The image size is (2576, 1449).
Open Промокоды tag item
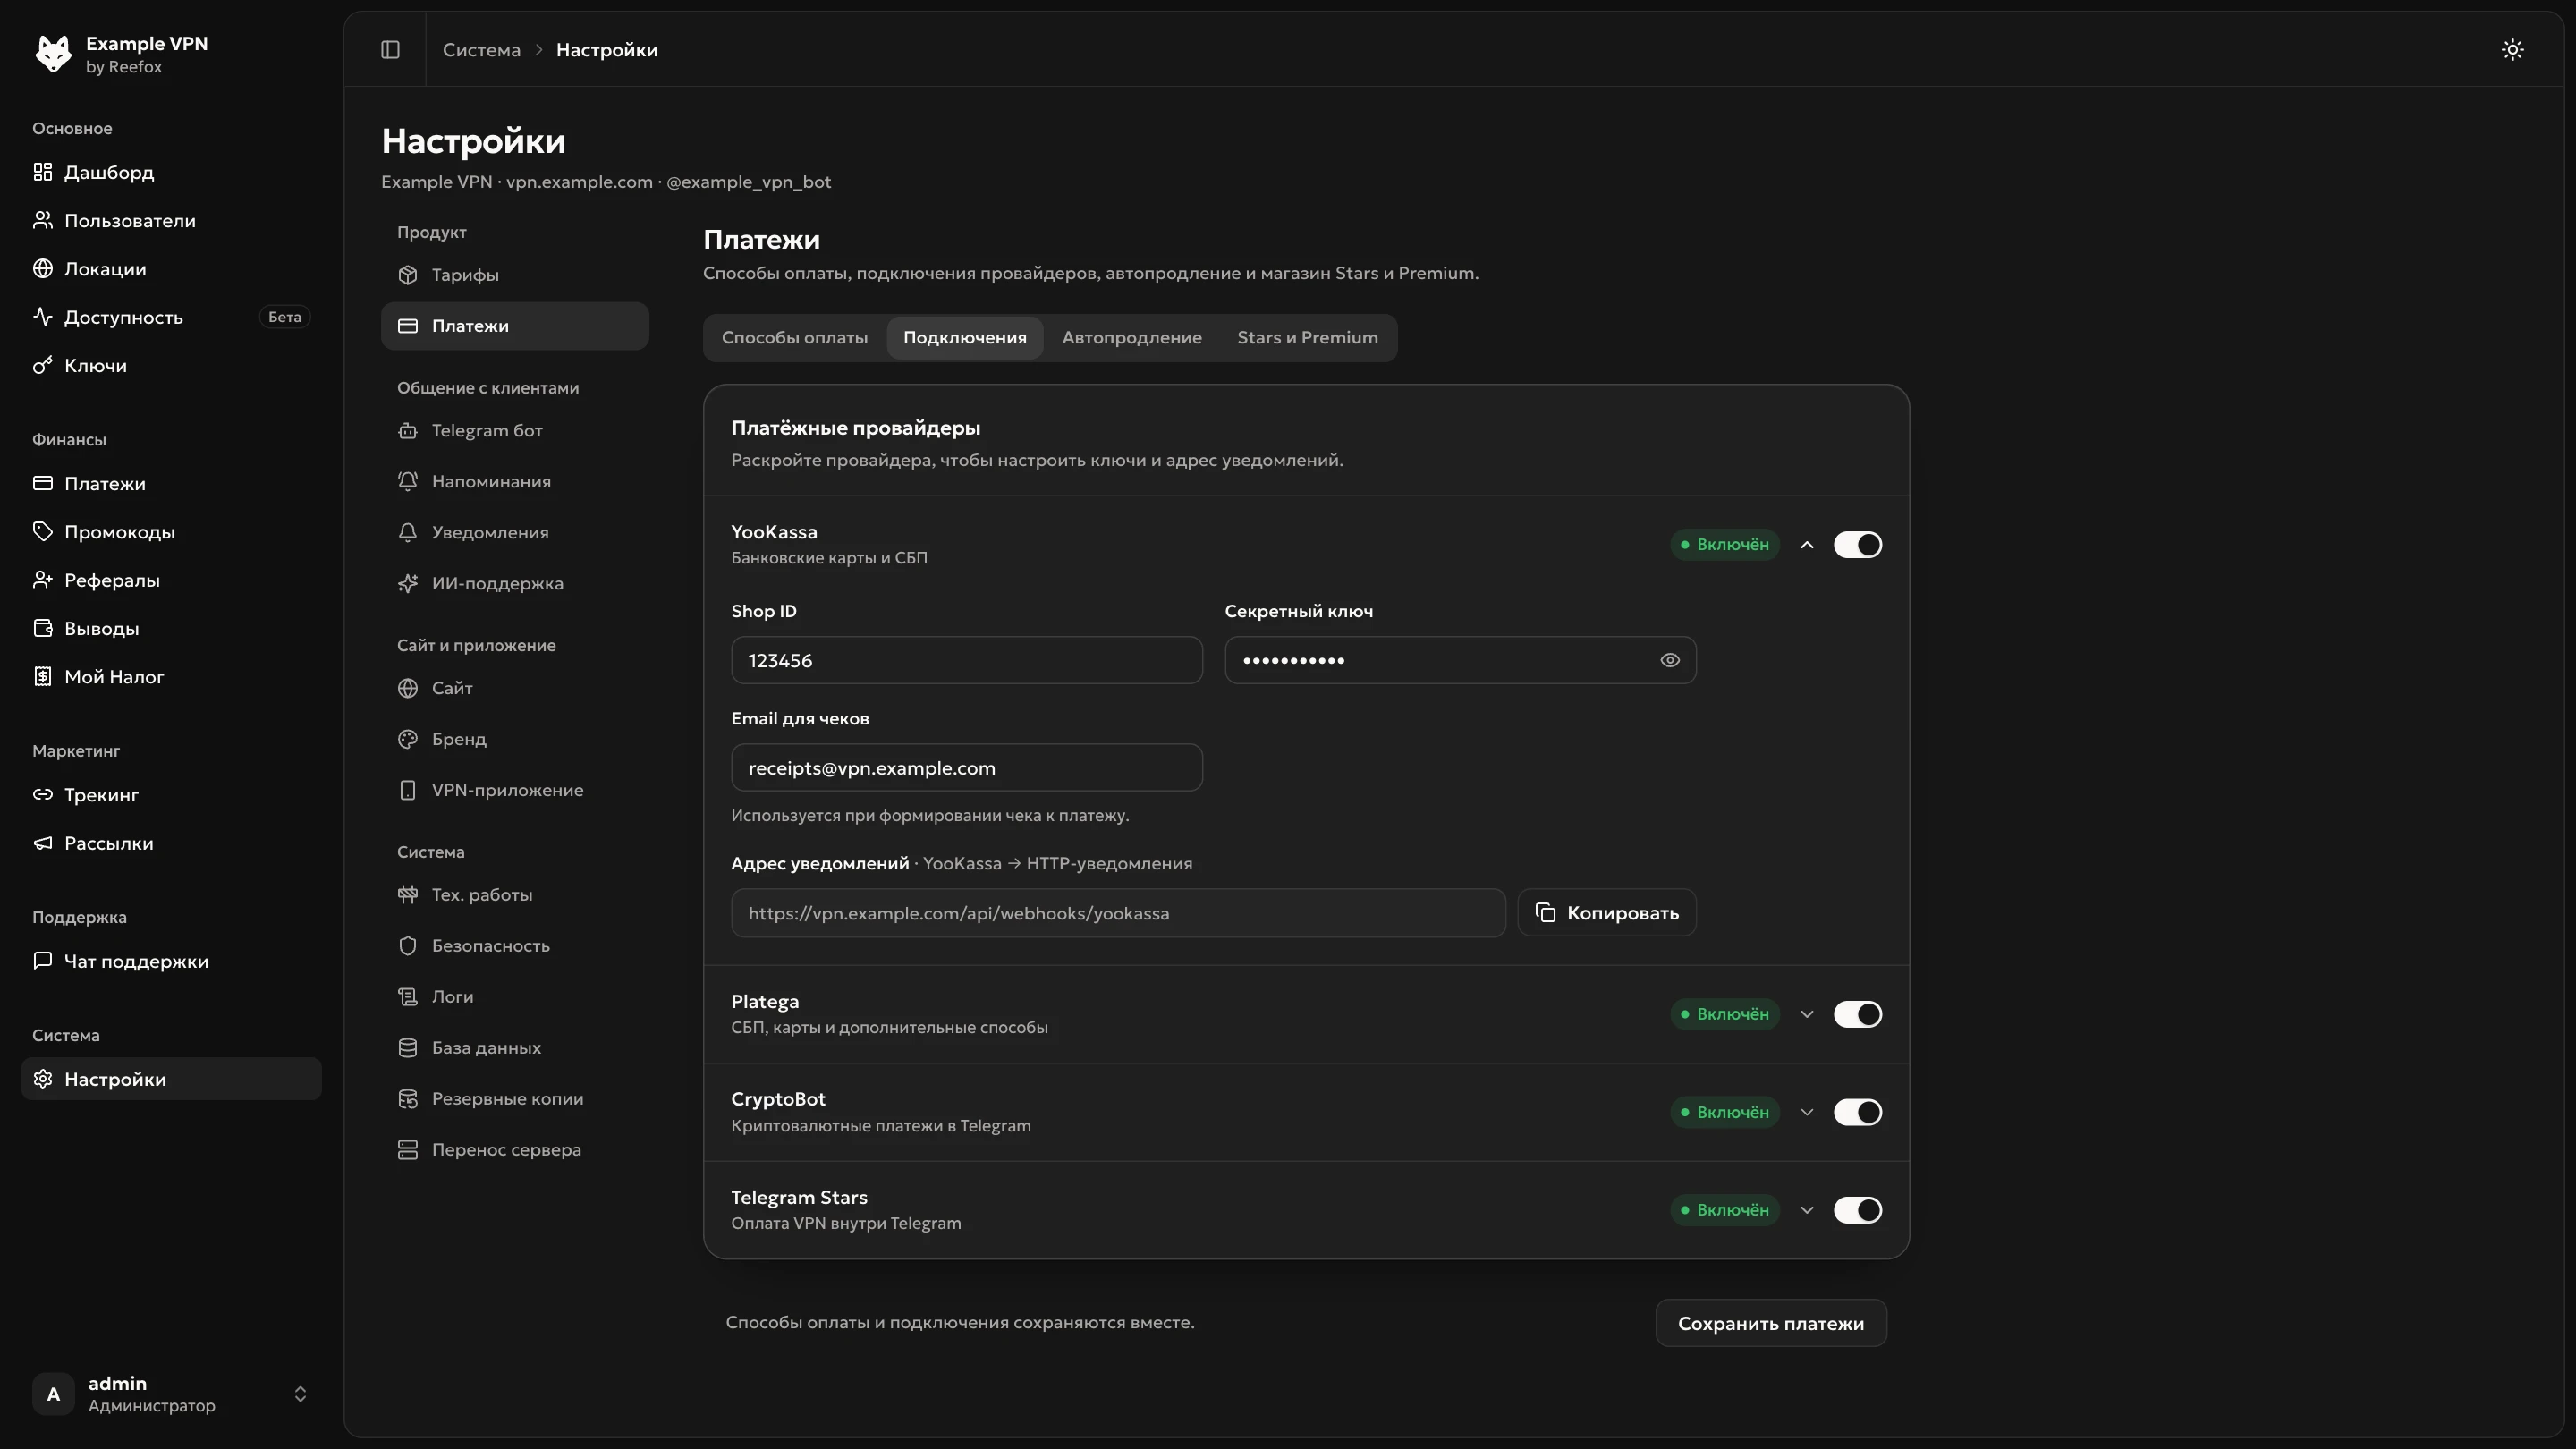[171, 531]
